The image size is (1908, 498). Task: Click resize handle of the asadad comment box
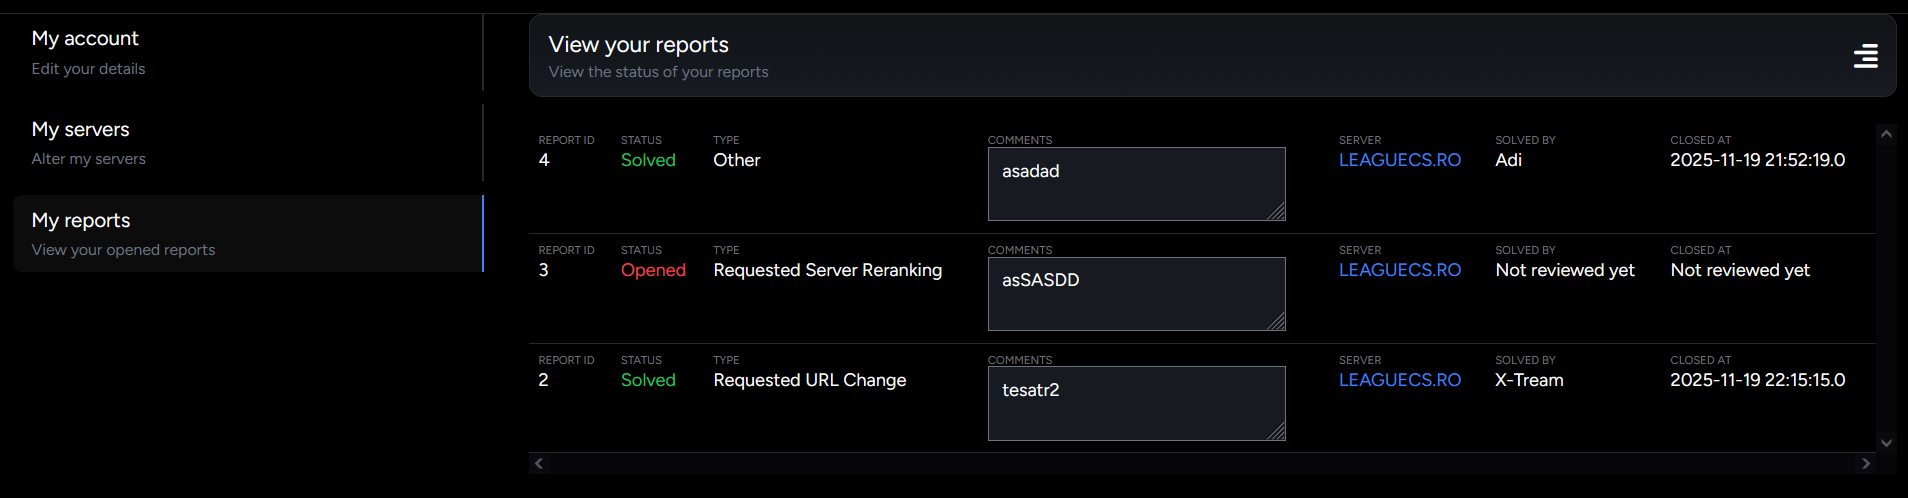tap(1276, 212)
